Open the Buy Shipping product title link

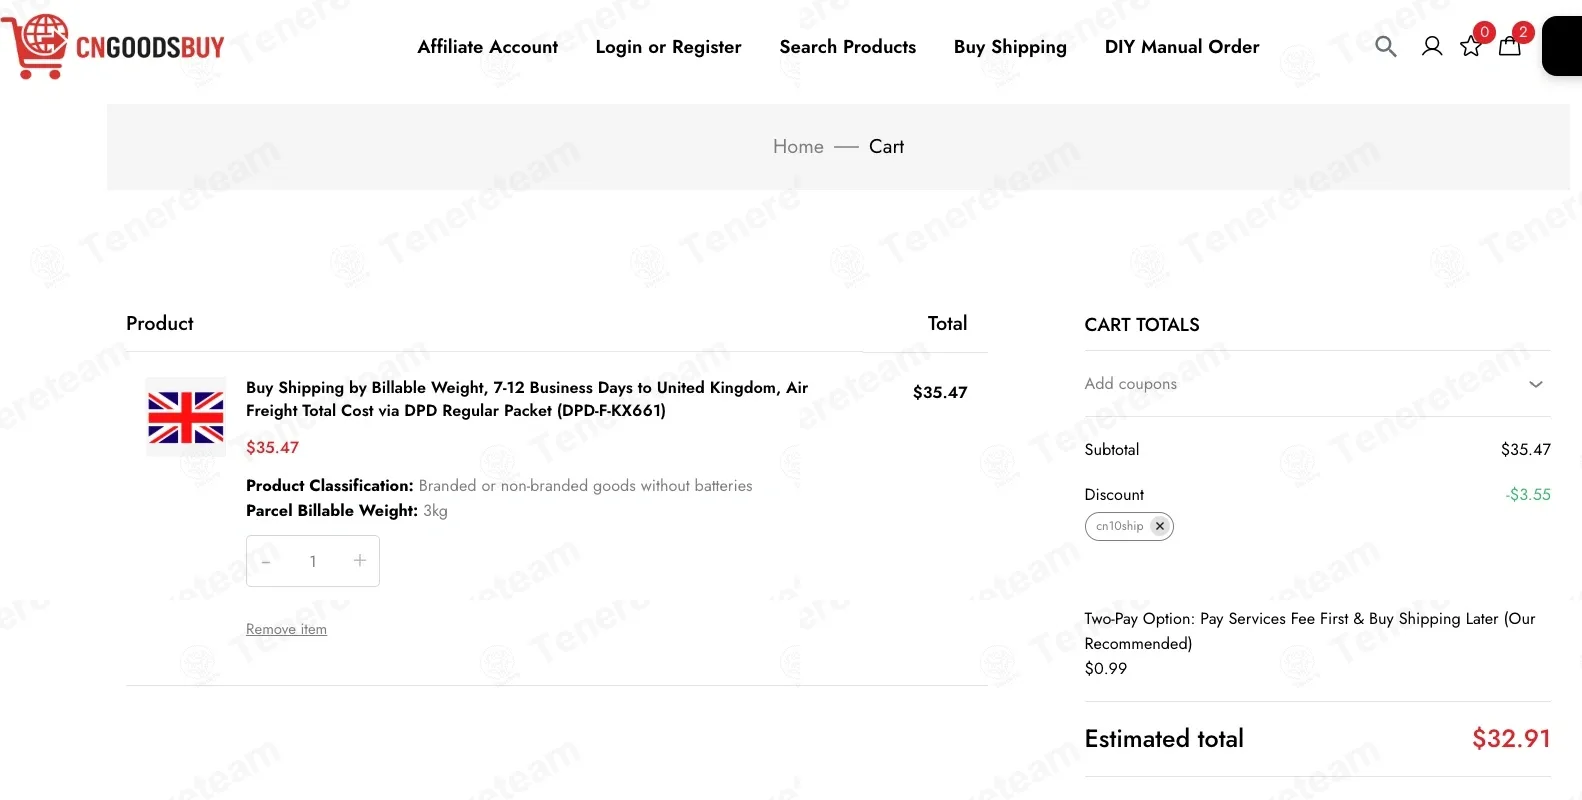[x=527, y=399]
